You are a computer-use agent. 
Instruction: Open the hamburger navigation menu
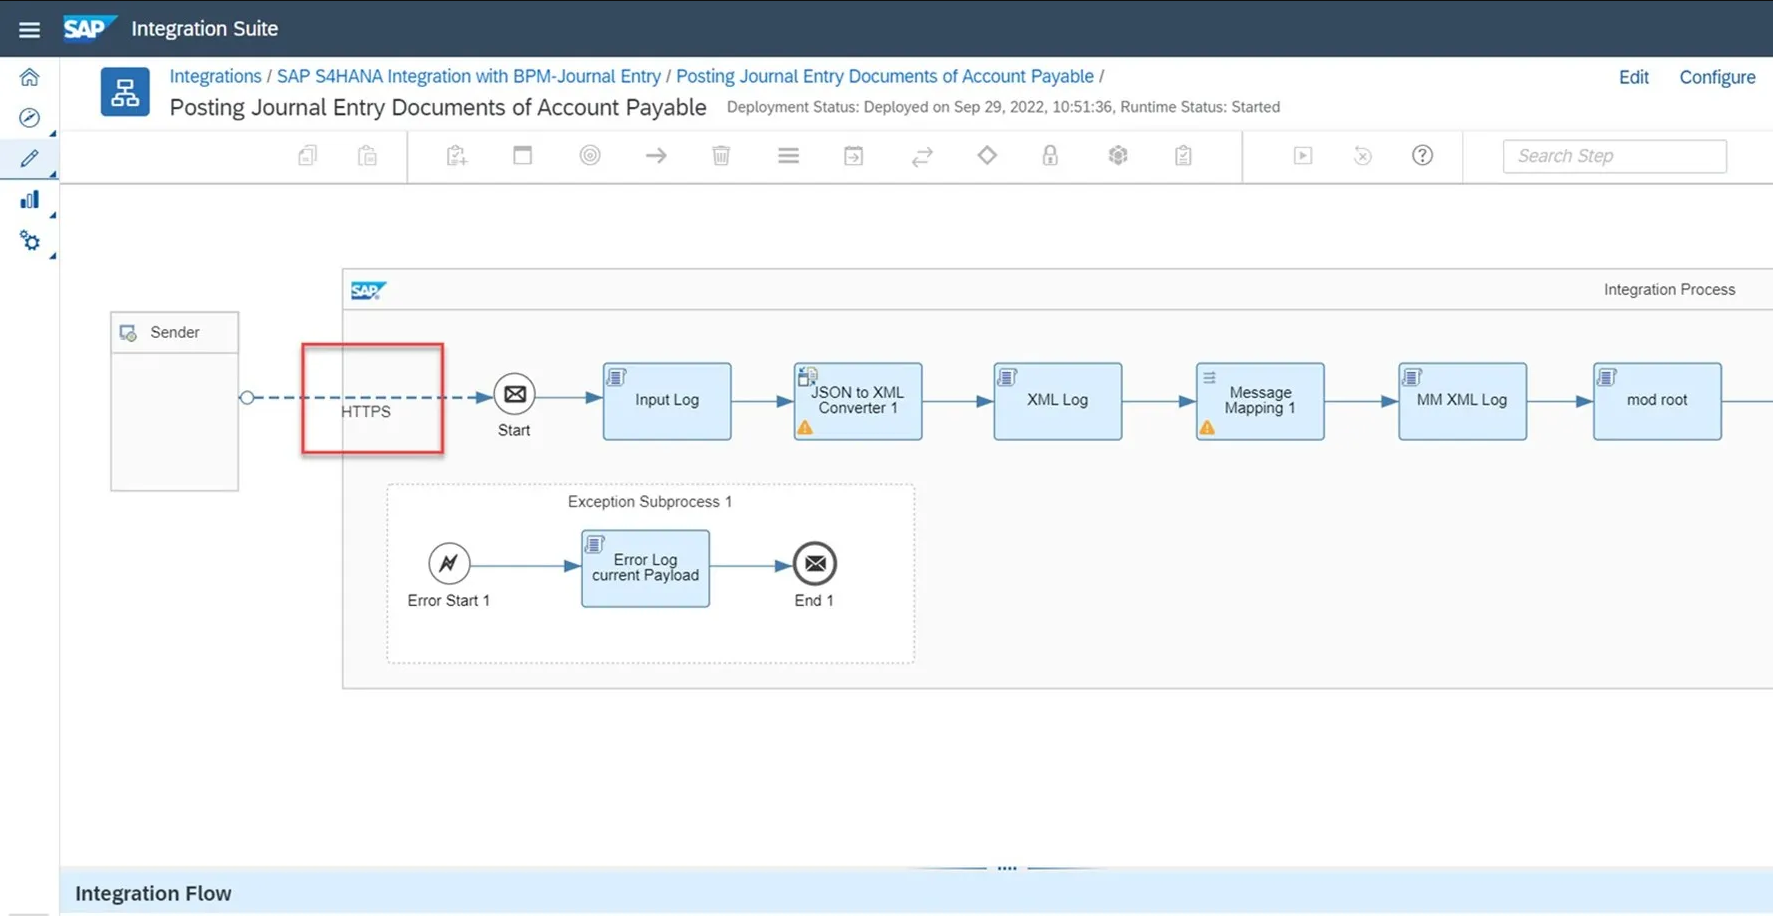(x=29, y=29)
